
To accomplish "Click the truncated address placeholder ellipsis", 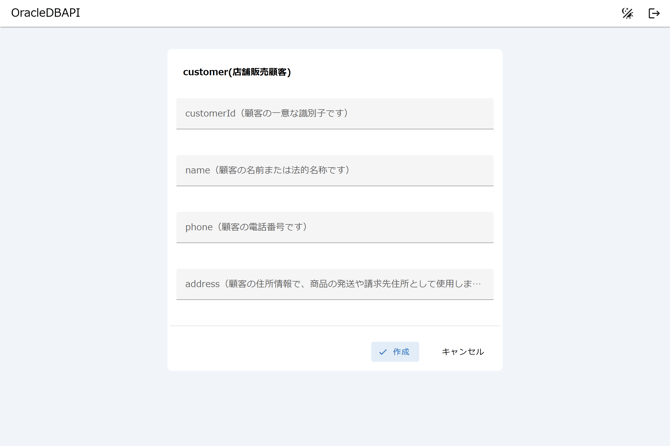I will (x=477, y=284).
